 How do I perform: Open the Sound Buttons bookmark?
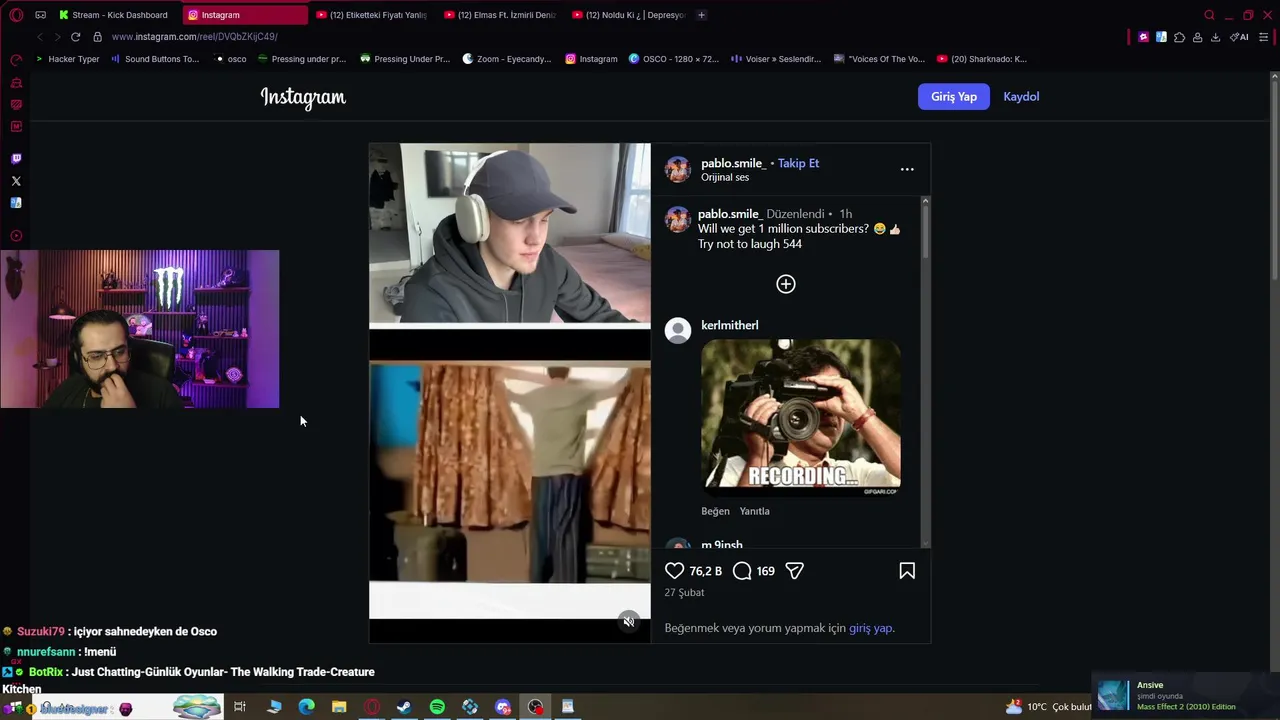(155, 59)
